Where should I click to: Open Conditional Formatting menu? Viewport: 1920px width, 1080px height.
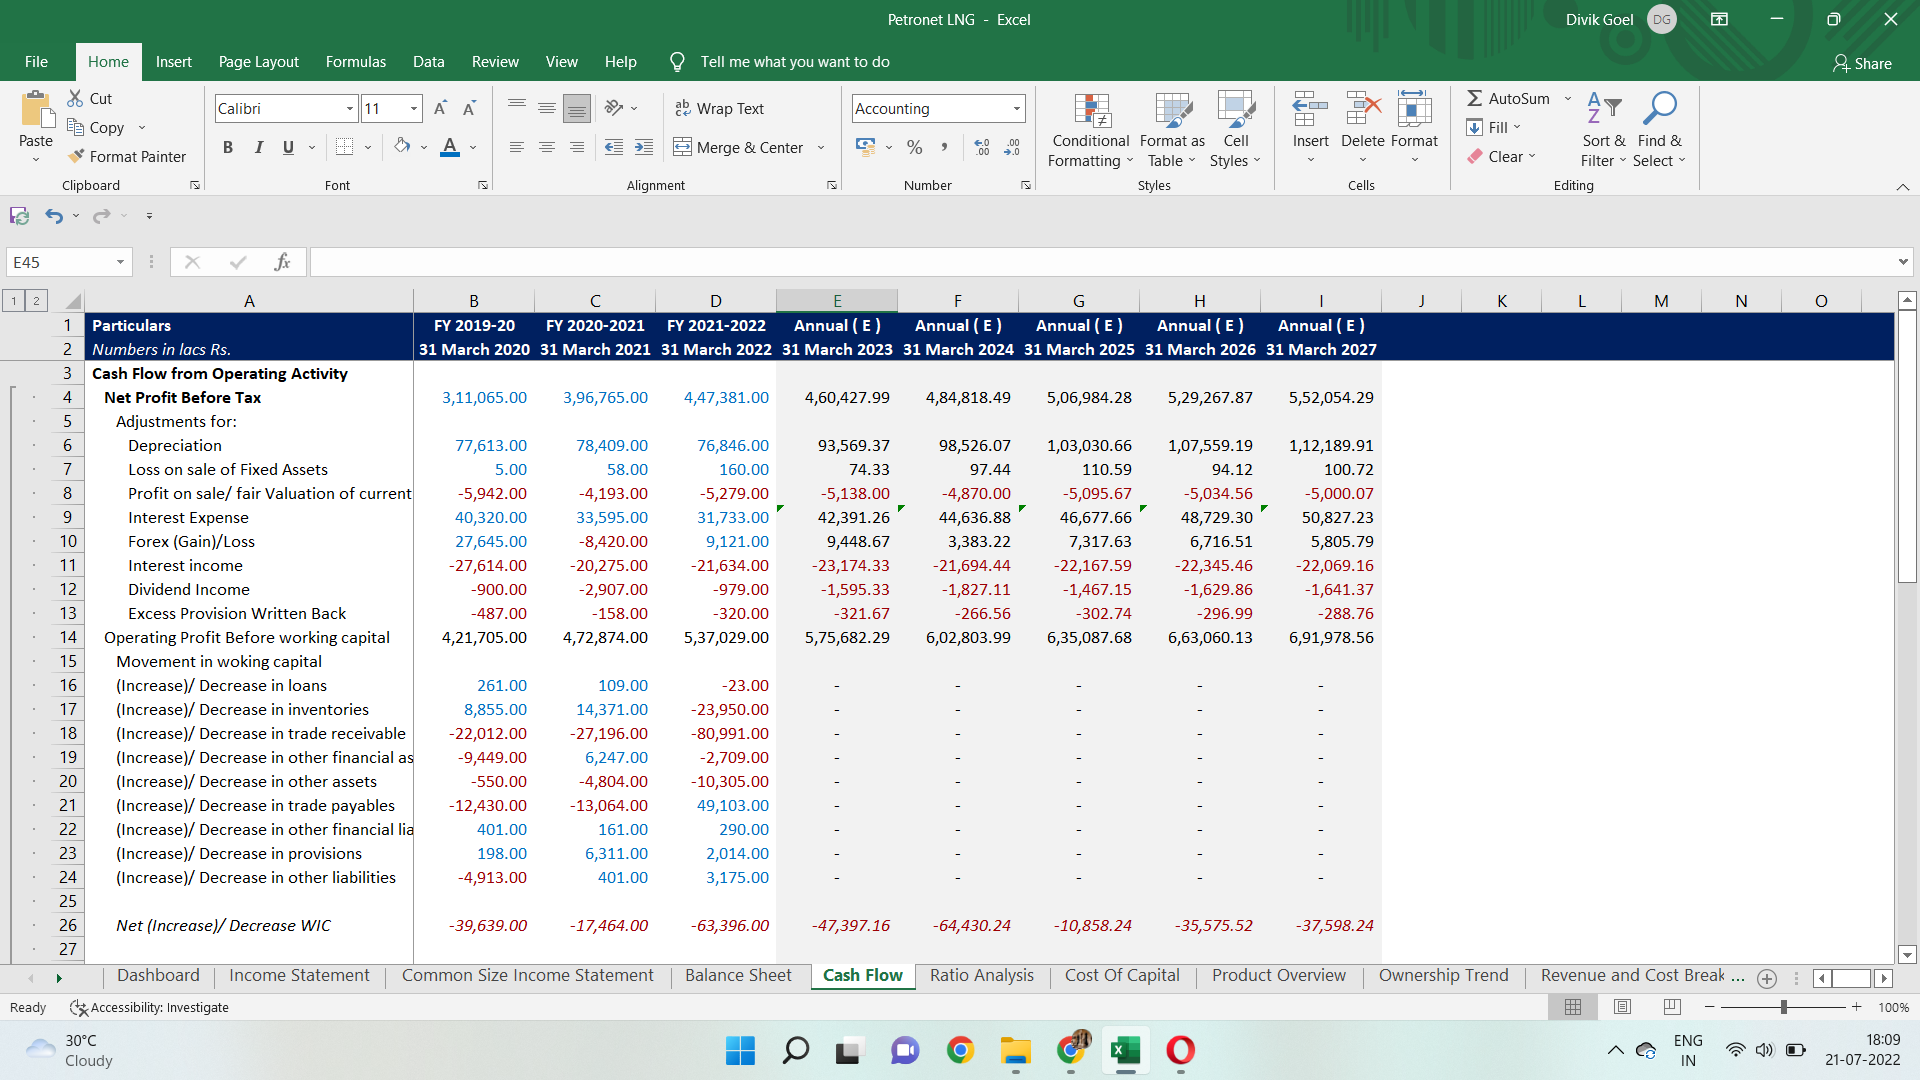coord(1091,130)
